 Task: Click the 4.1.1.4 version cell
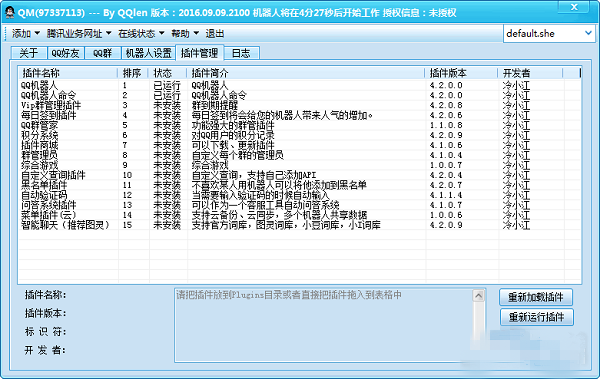[x=446, y=195]
